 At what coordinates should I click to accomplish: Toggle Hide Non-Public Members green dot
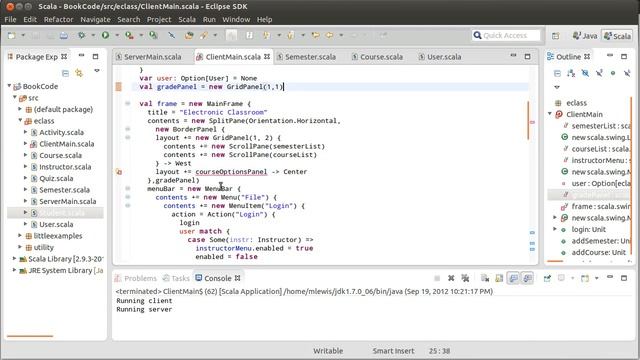[613, 73]
